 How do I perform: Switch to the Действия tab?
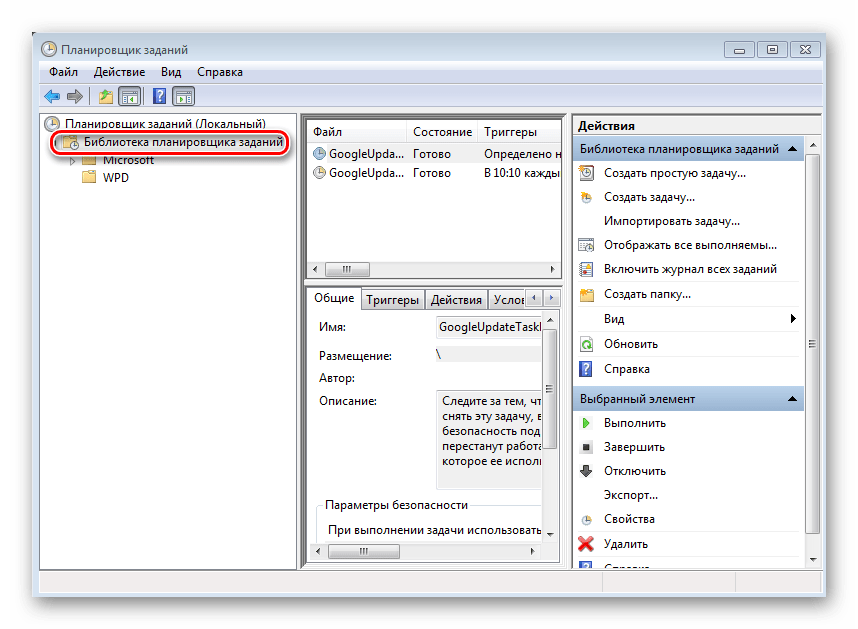(456, 300)
